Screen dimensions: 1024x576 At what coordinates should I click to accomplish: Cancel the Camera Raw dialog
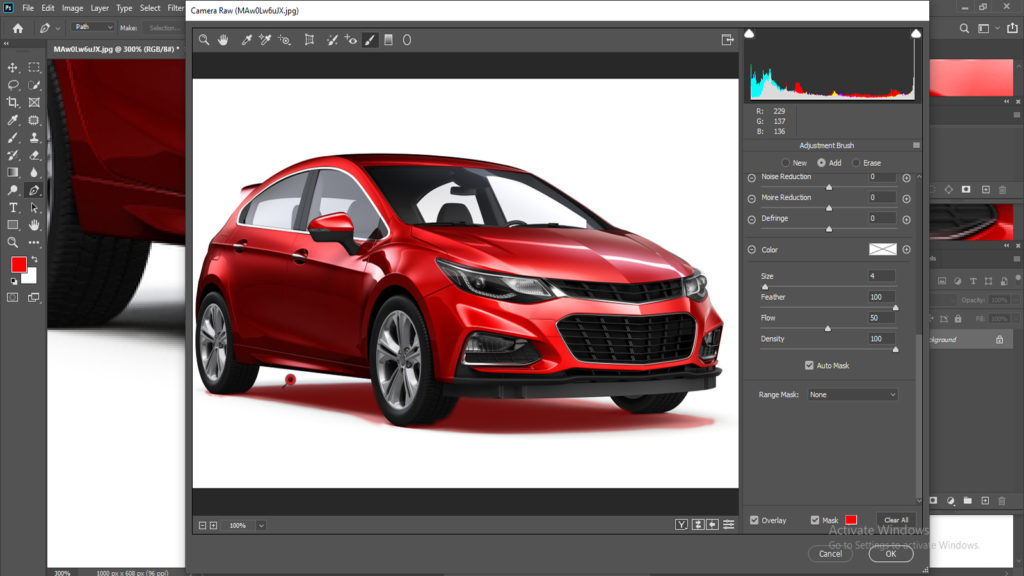[831, 554]
